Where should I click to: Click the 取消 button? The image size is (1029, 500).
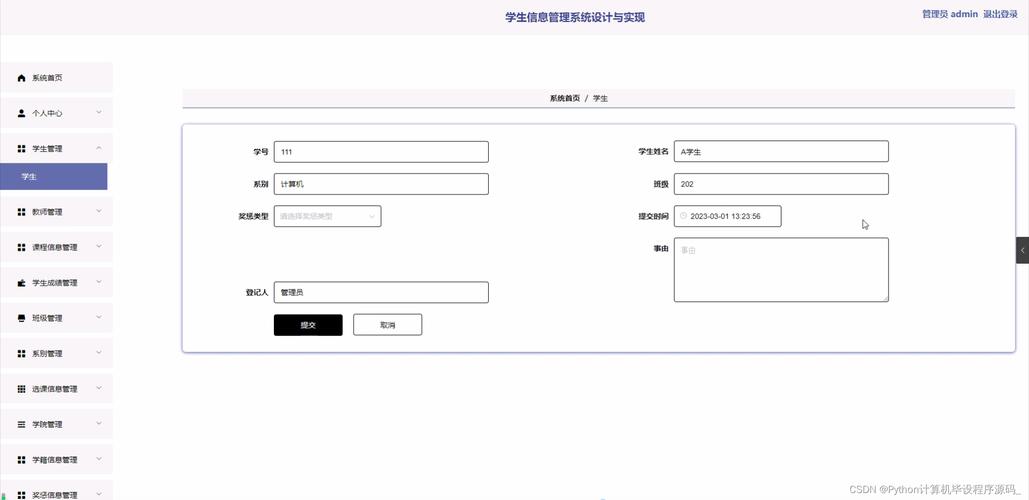(387, 325)
